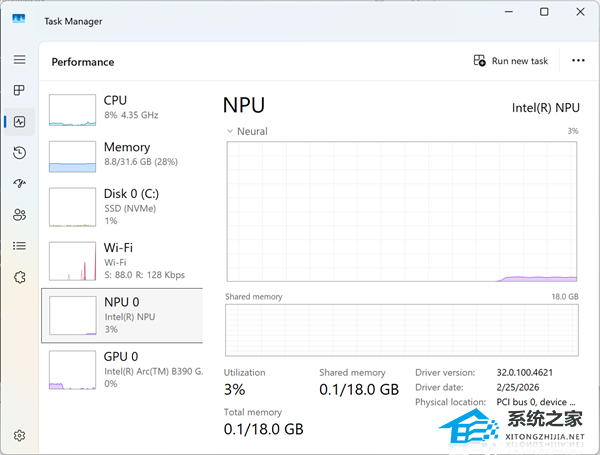Click the Shared memory graph area
Screen dimensions: 600x455
402,330
